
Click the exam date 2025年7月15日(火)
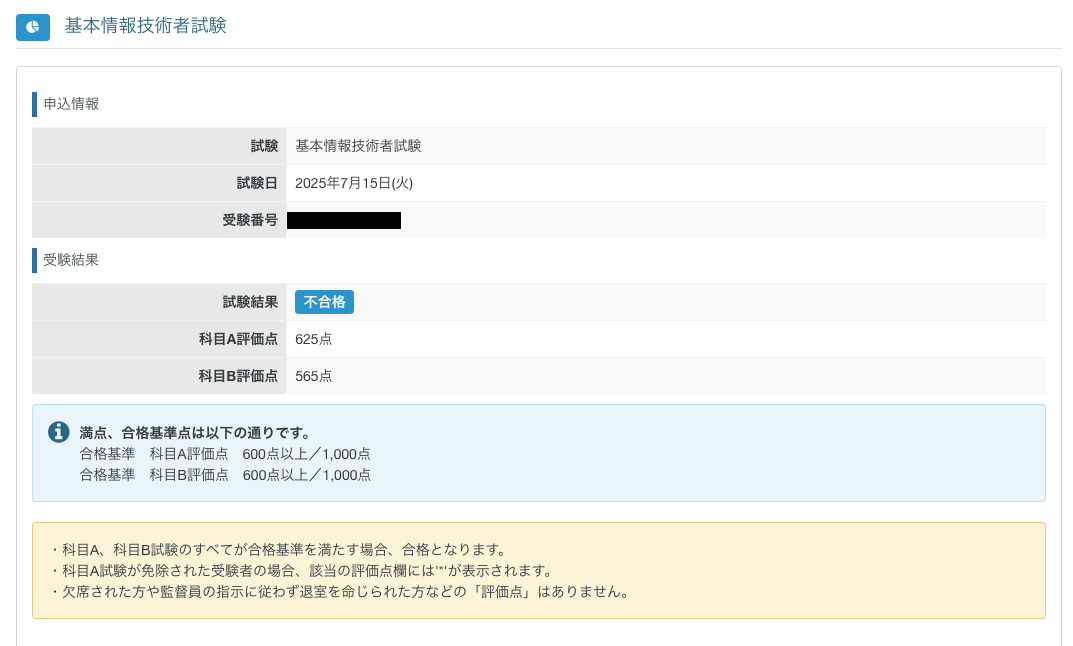coord(354,183)
